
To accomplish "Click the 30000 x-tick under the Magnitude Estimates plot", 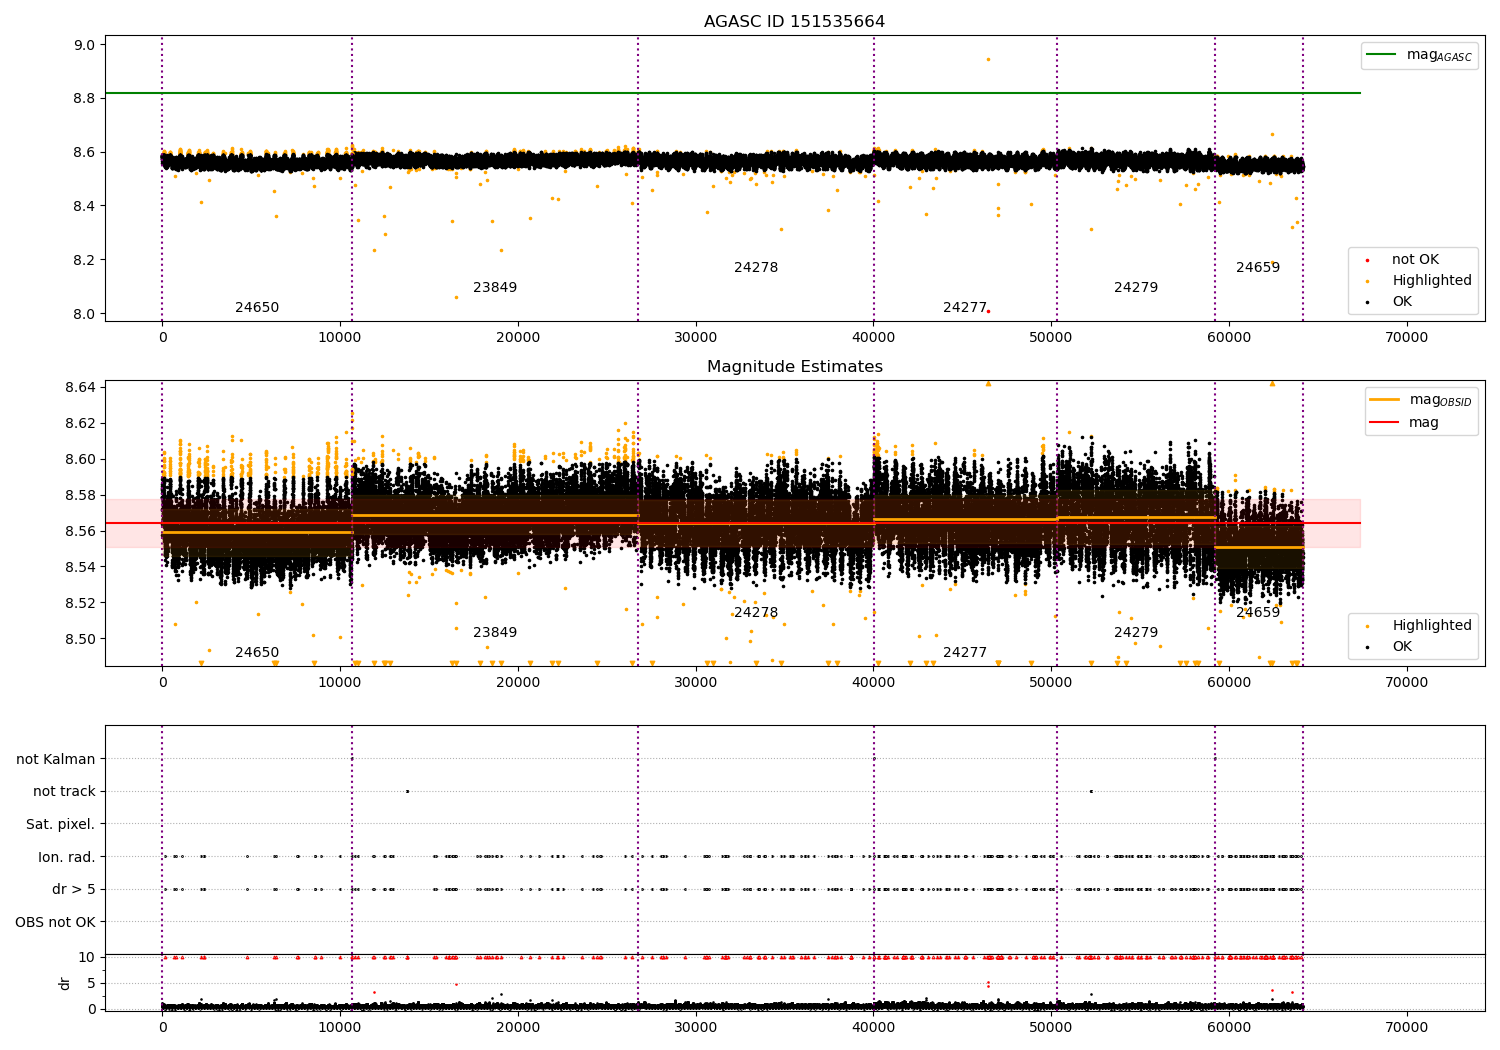I will tap(695, 683).
